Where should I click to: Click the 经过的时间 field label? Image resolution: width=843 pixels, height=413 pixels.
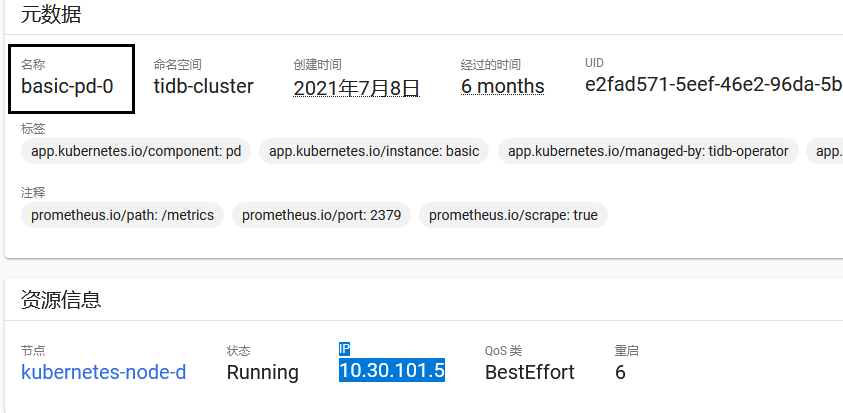[x=491, y=65]
